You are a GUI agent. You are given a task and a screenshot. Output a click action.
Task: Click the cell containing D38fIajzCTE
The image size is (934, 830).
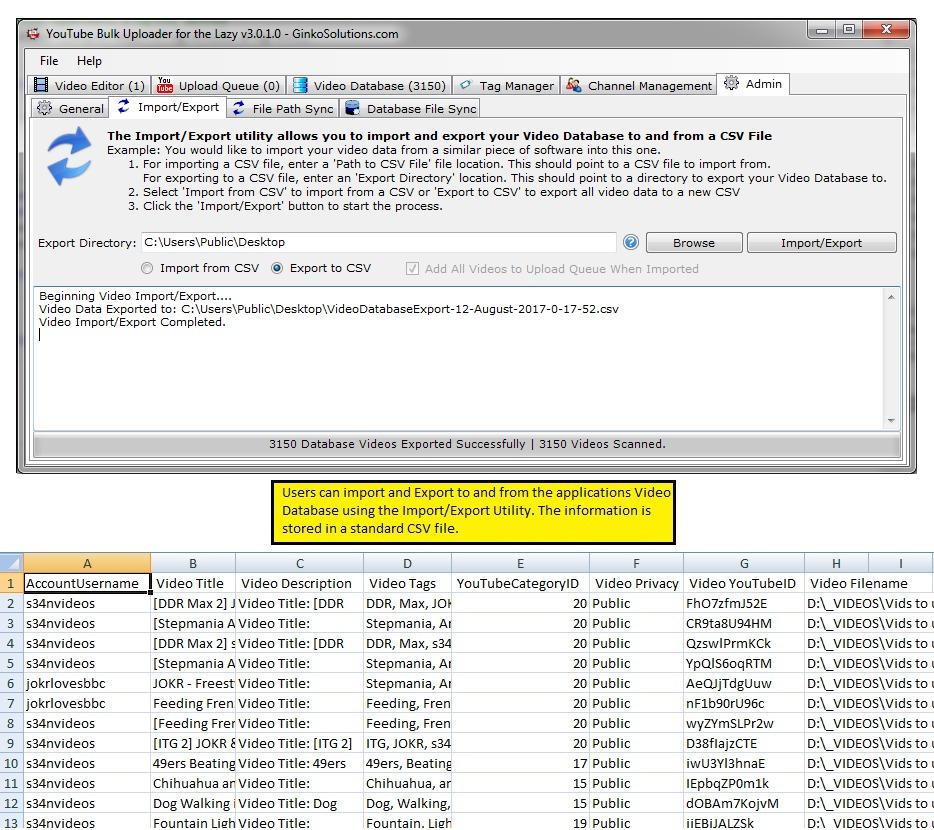pyautogui.click(x=744, y=744)
